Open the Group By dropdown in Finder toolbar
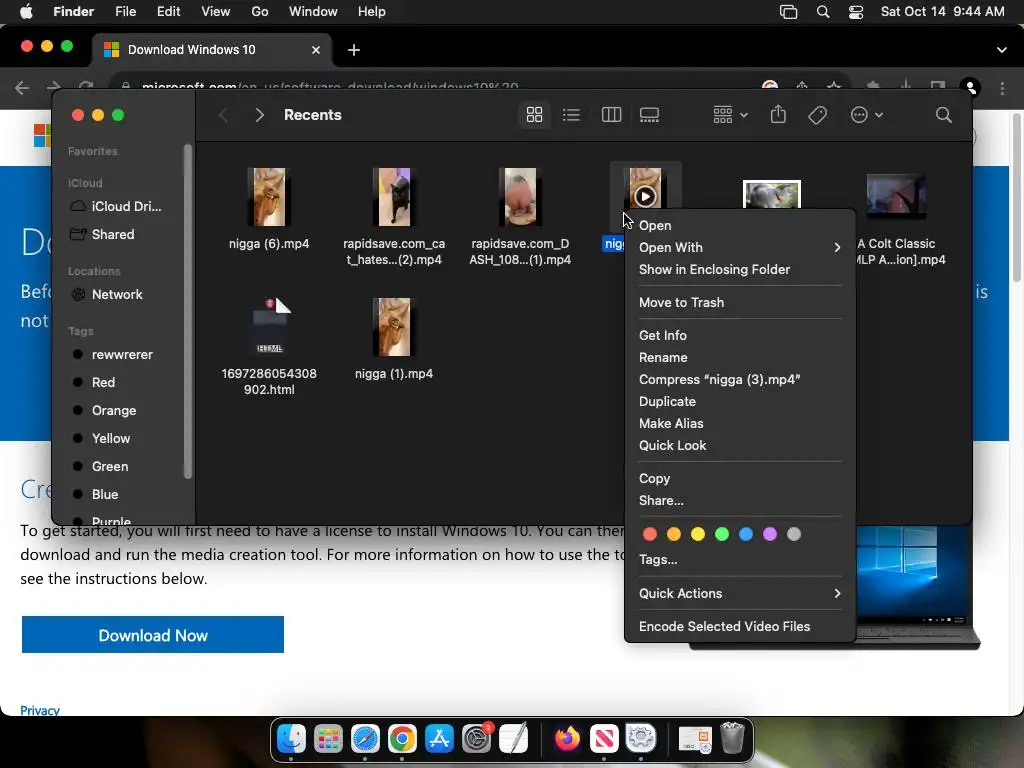 pyautogui.click(x=730, y=115)
